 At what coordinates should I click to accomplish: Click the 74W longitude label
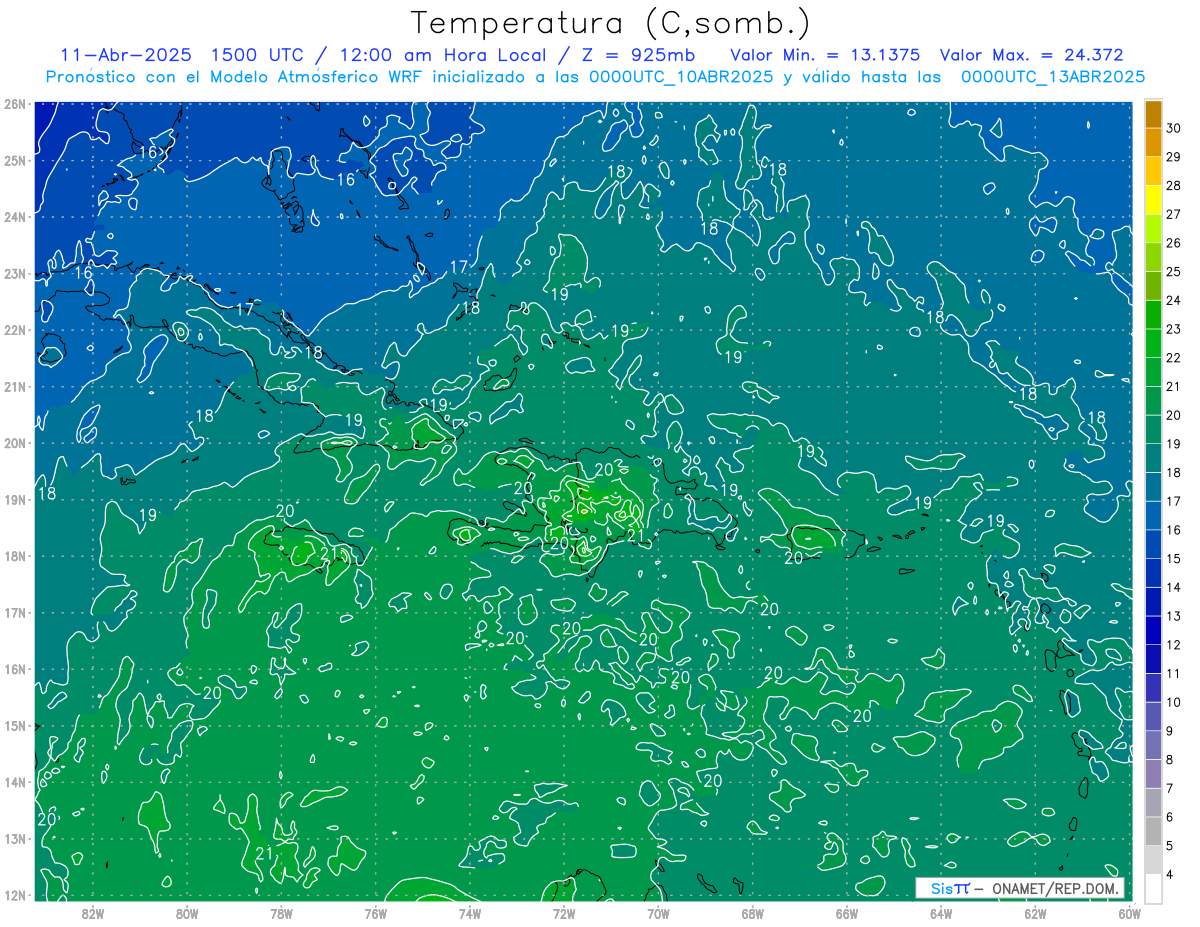pos(470,913)
